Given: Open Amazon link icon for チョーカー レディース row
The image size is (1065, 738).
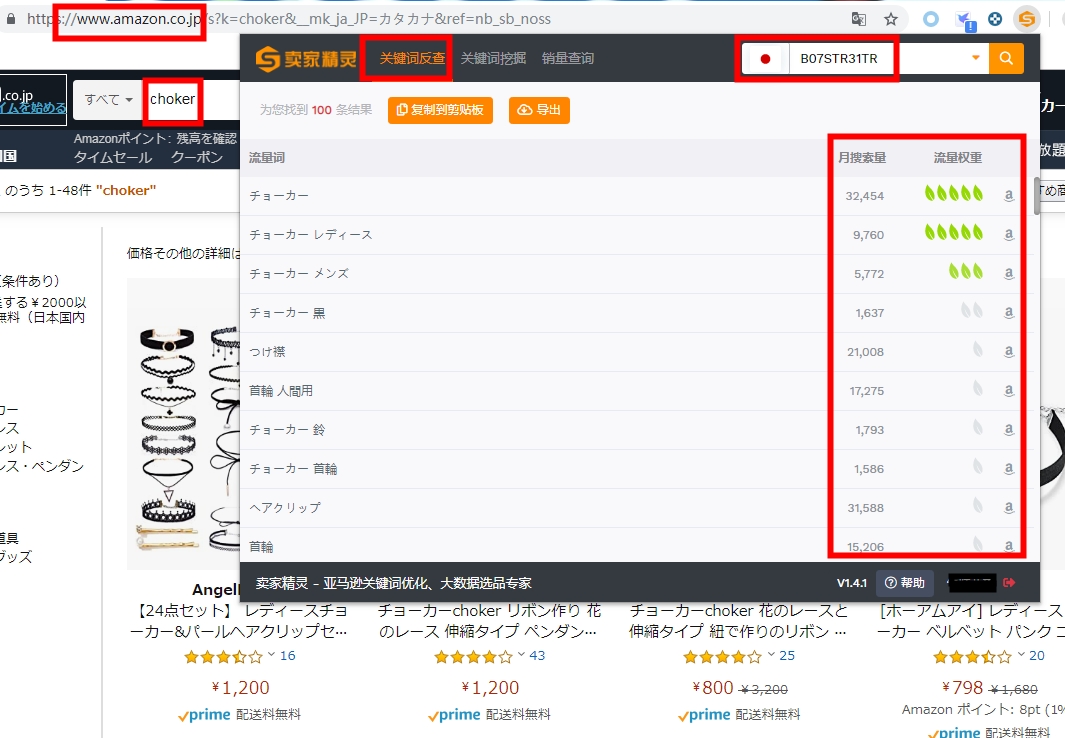Looking at the screenshot, I should 1009,234.
